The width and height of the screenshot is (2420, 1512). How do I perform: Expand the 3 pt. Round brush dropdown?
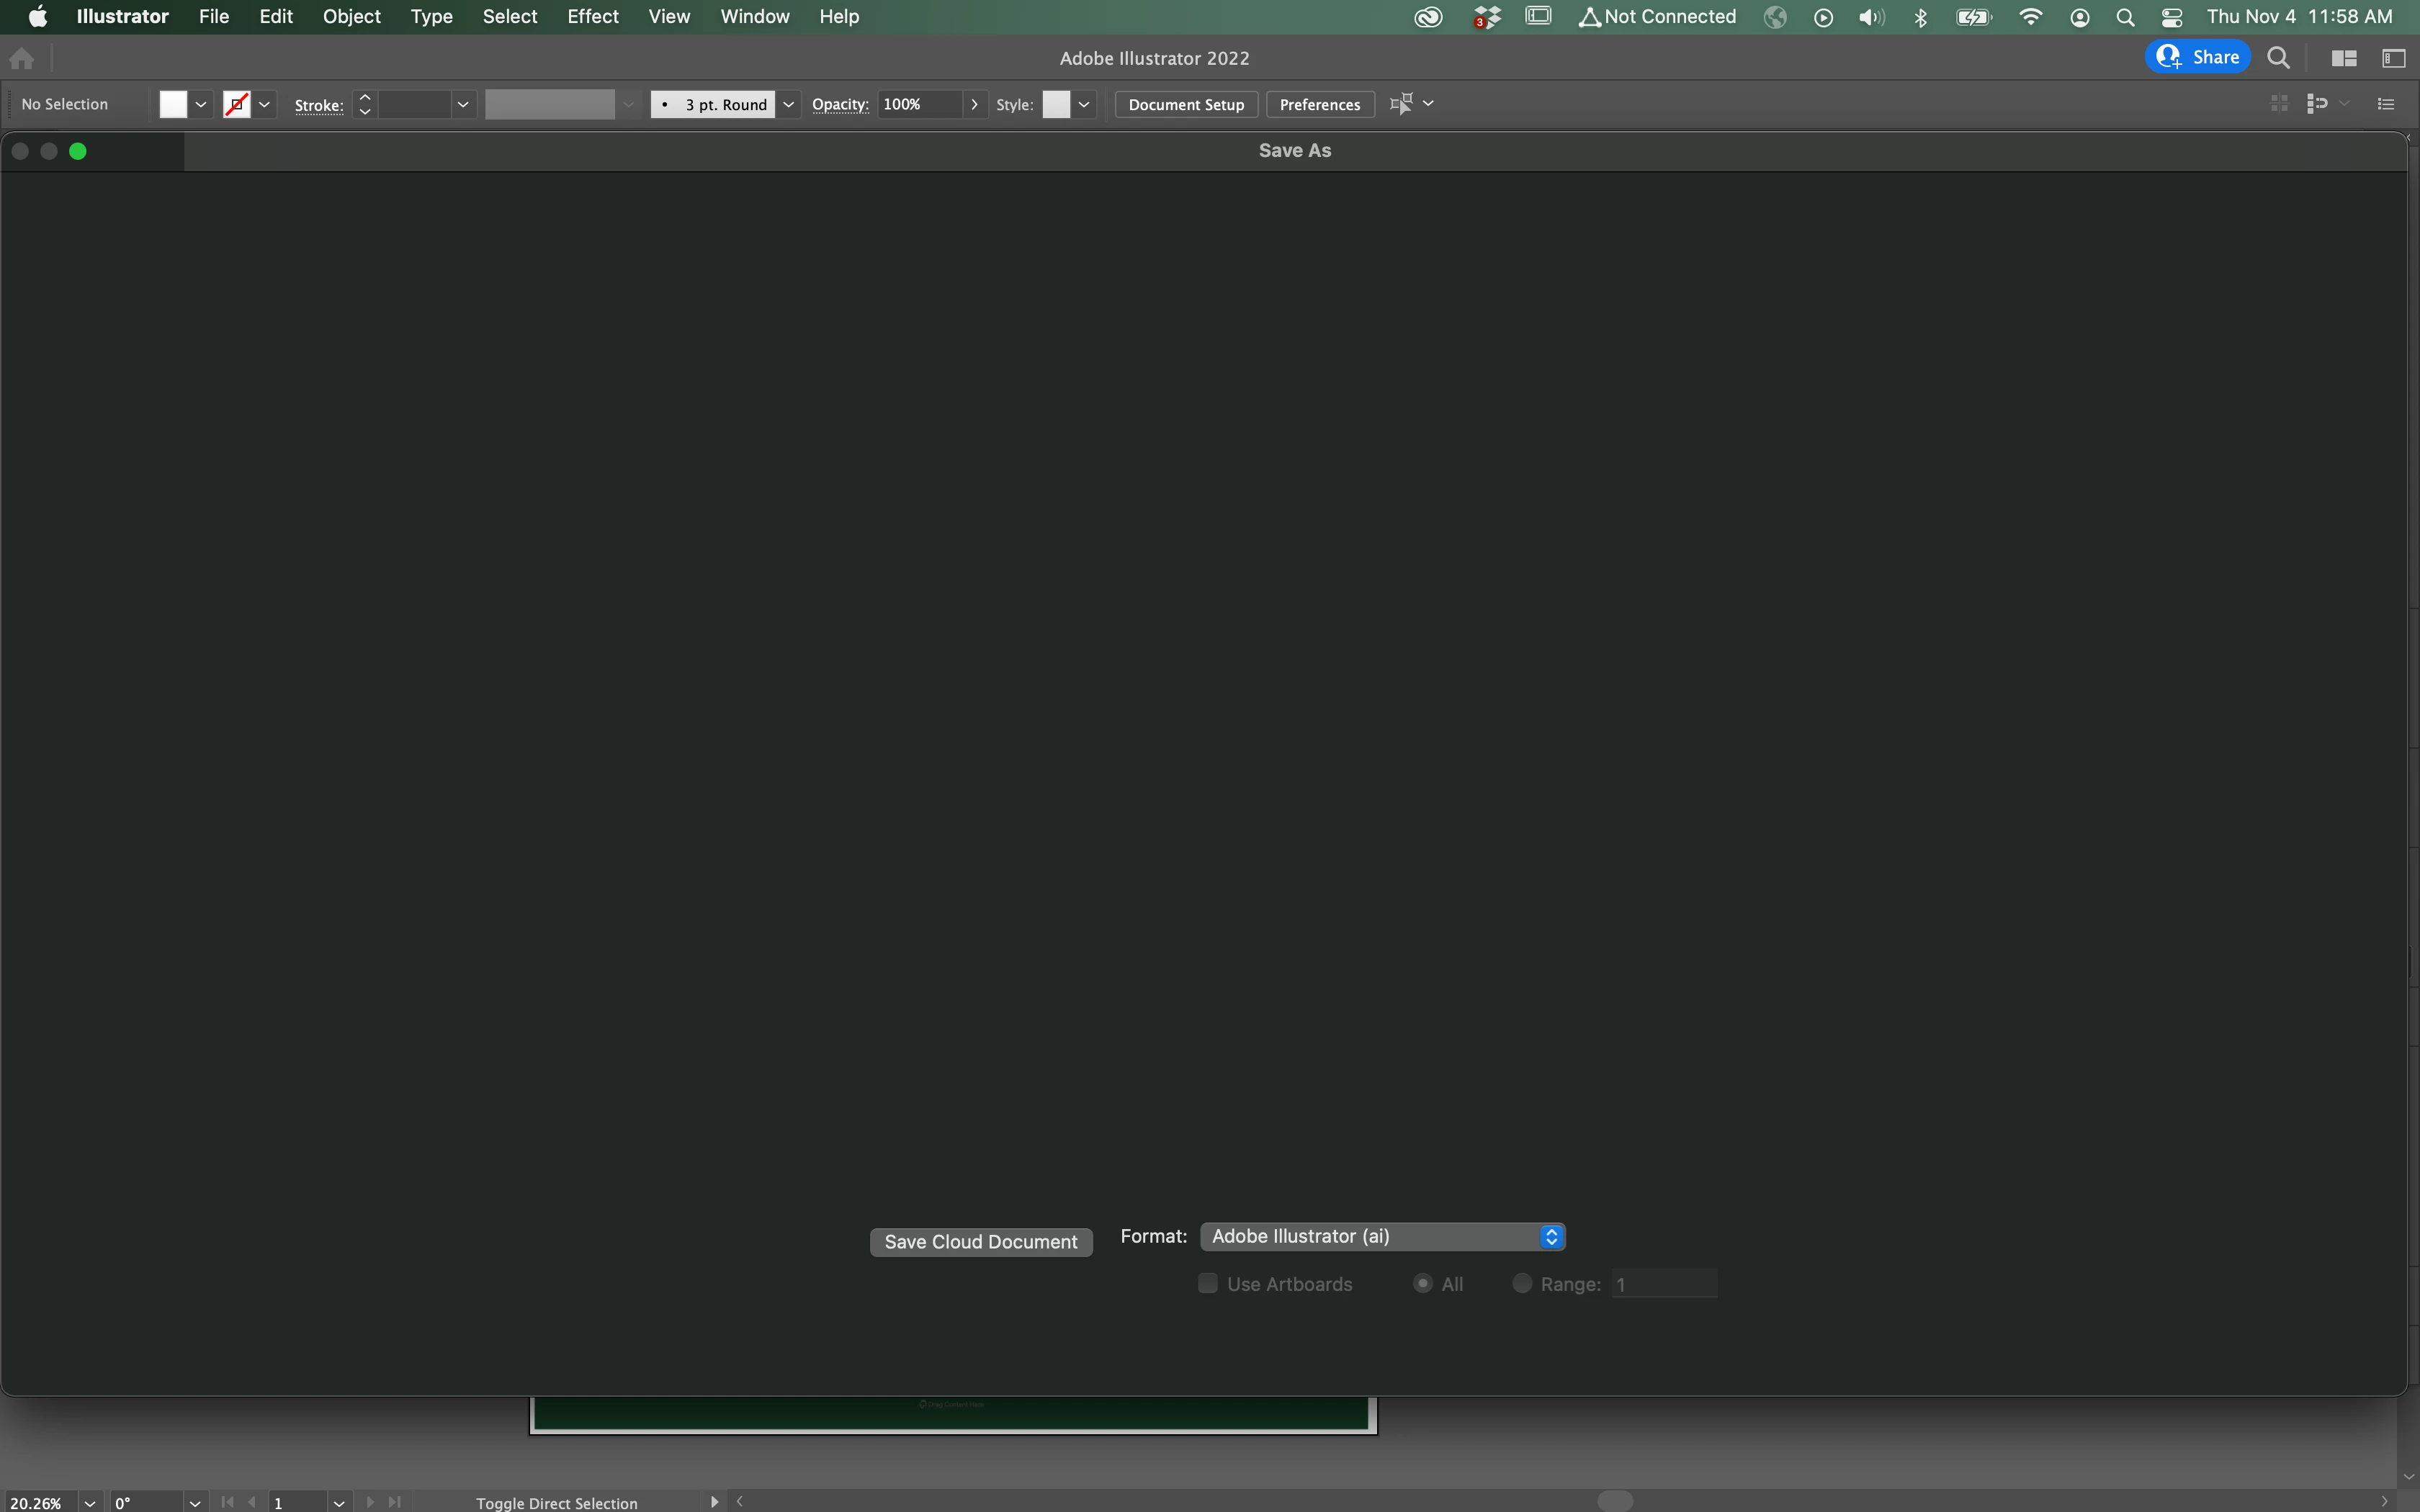pyautogui.click(x=788, y=104)
